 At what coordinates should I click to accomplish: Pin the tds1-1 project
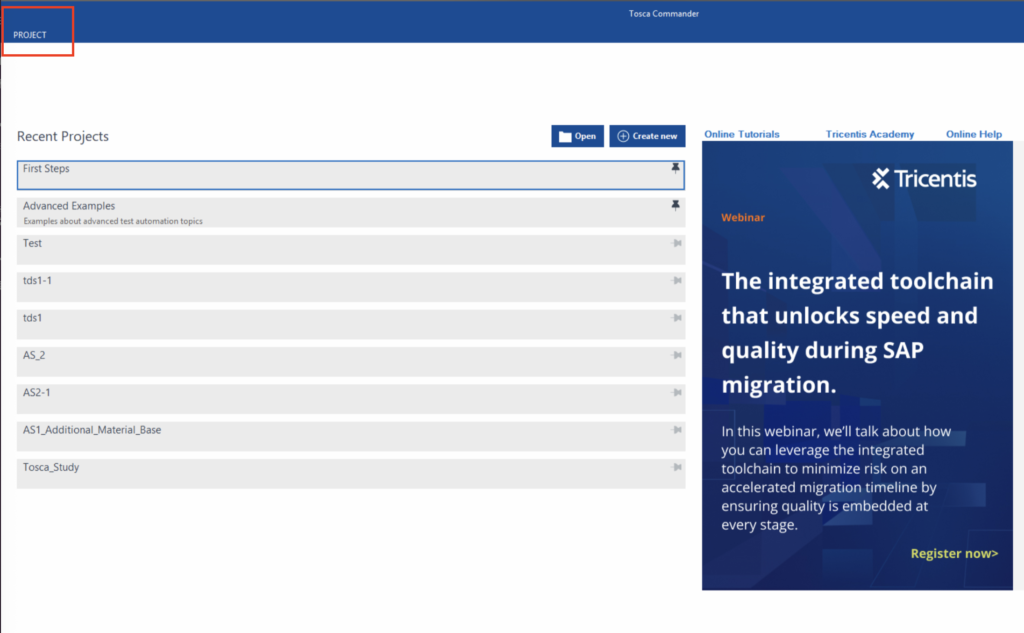point(677,280)
